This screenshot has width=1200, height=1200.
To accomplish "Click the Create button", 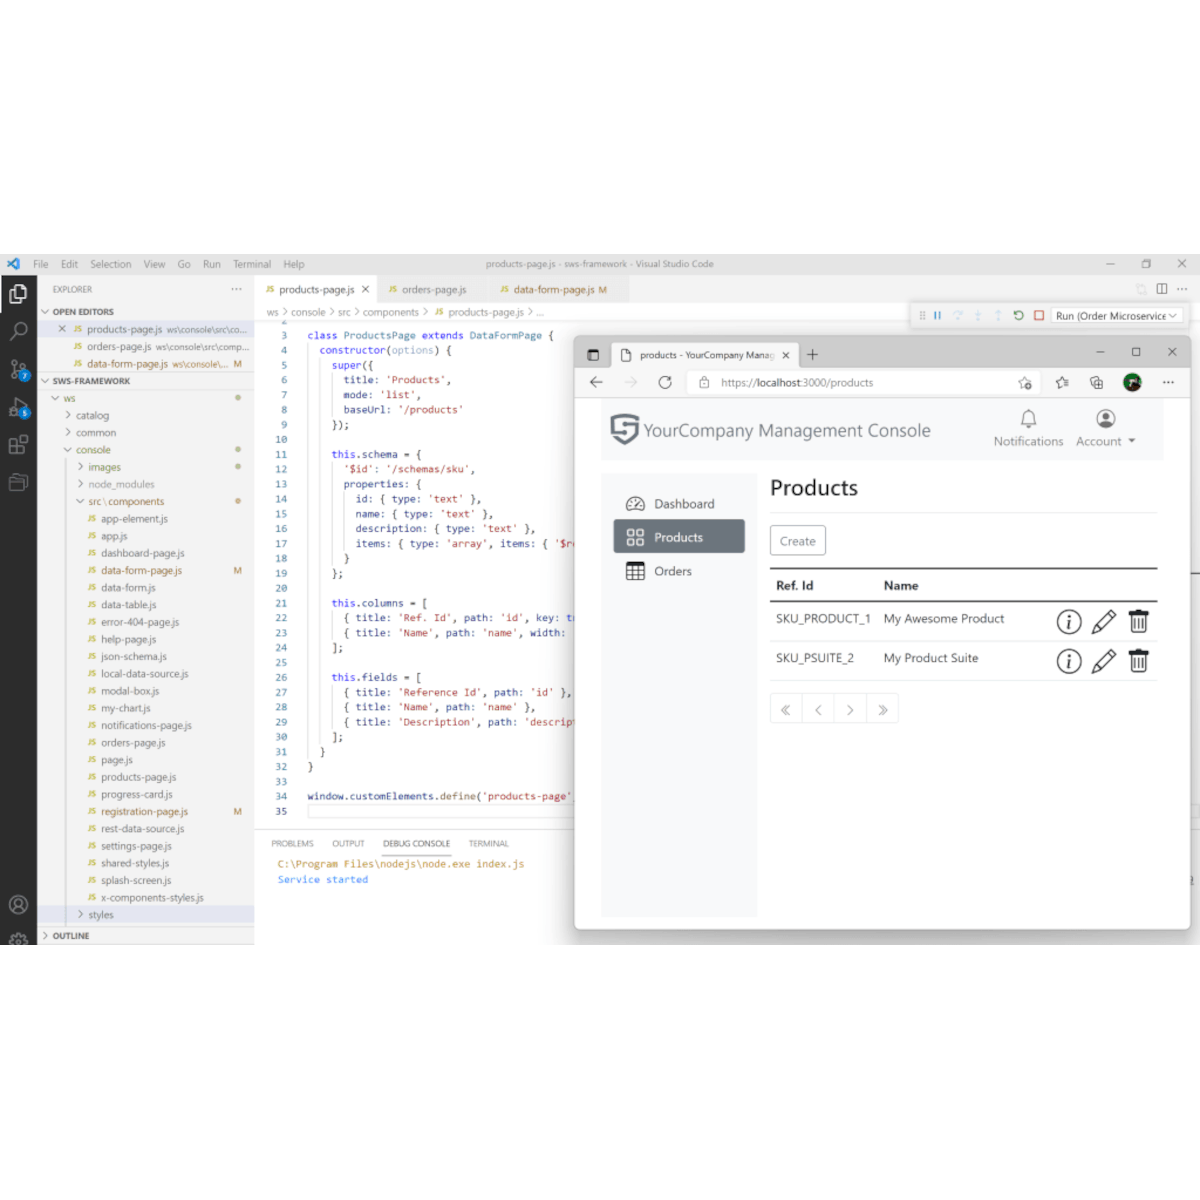I will click(797, 541).
